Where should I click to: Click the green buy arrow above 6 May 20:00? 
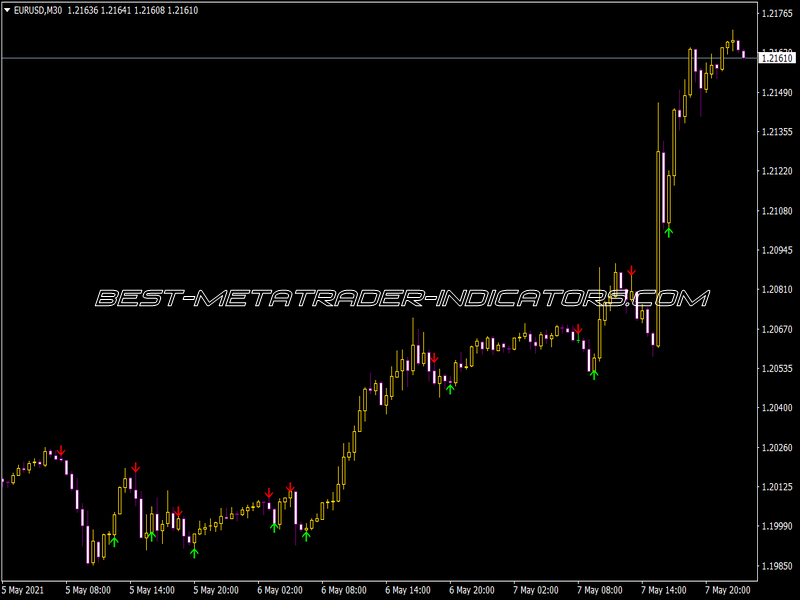450,389
